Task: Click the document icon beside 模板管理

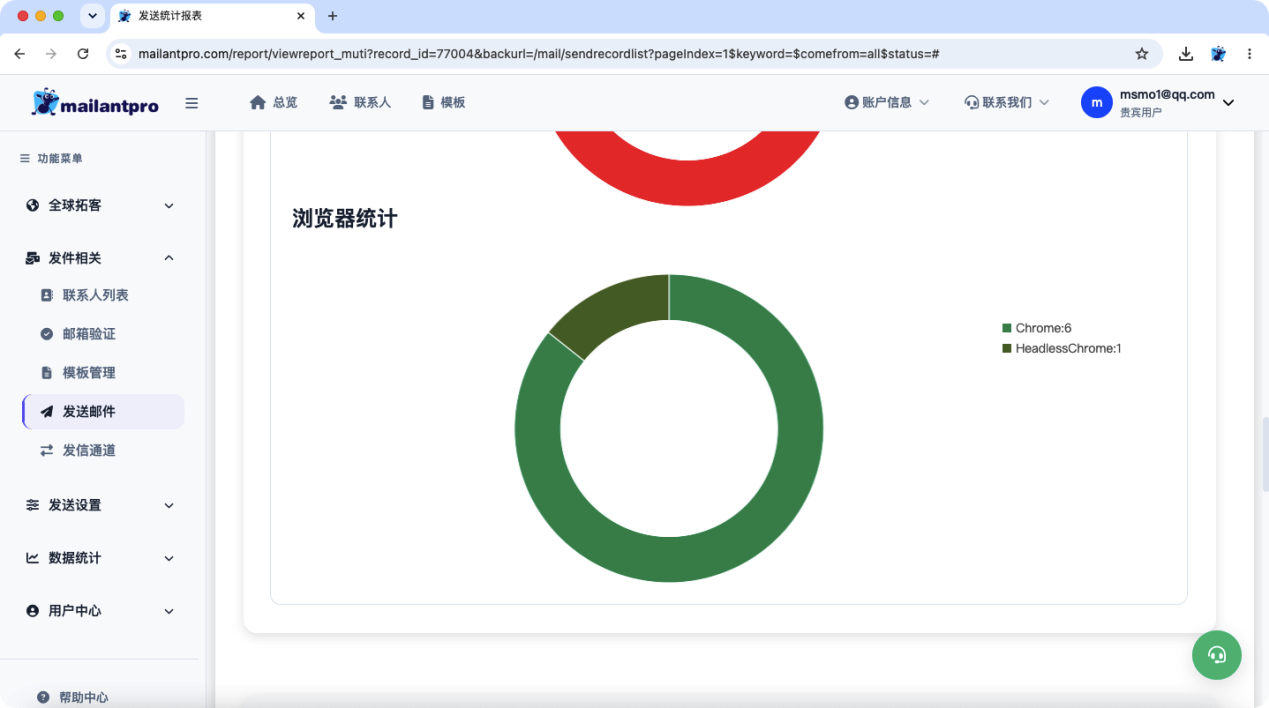Action: [46, 373]
